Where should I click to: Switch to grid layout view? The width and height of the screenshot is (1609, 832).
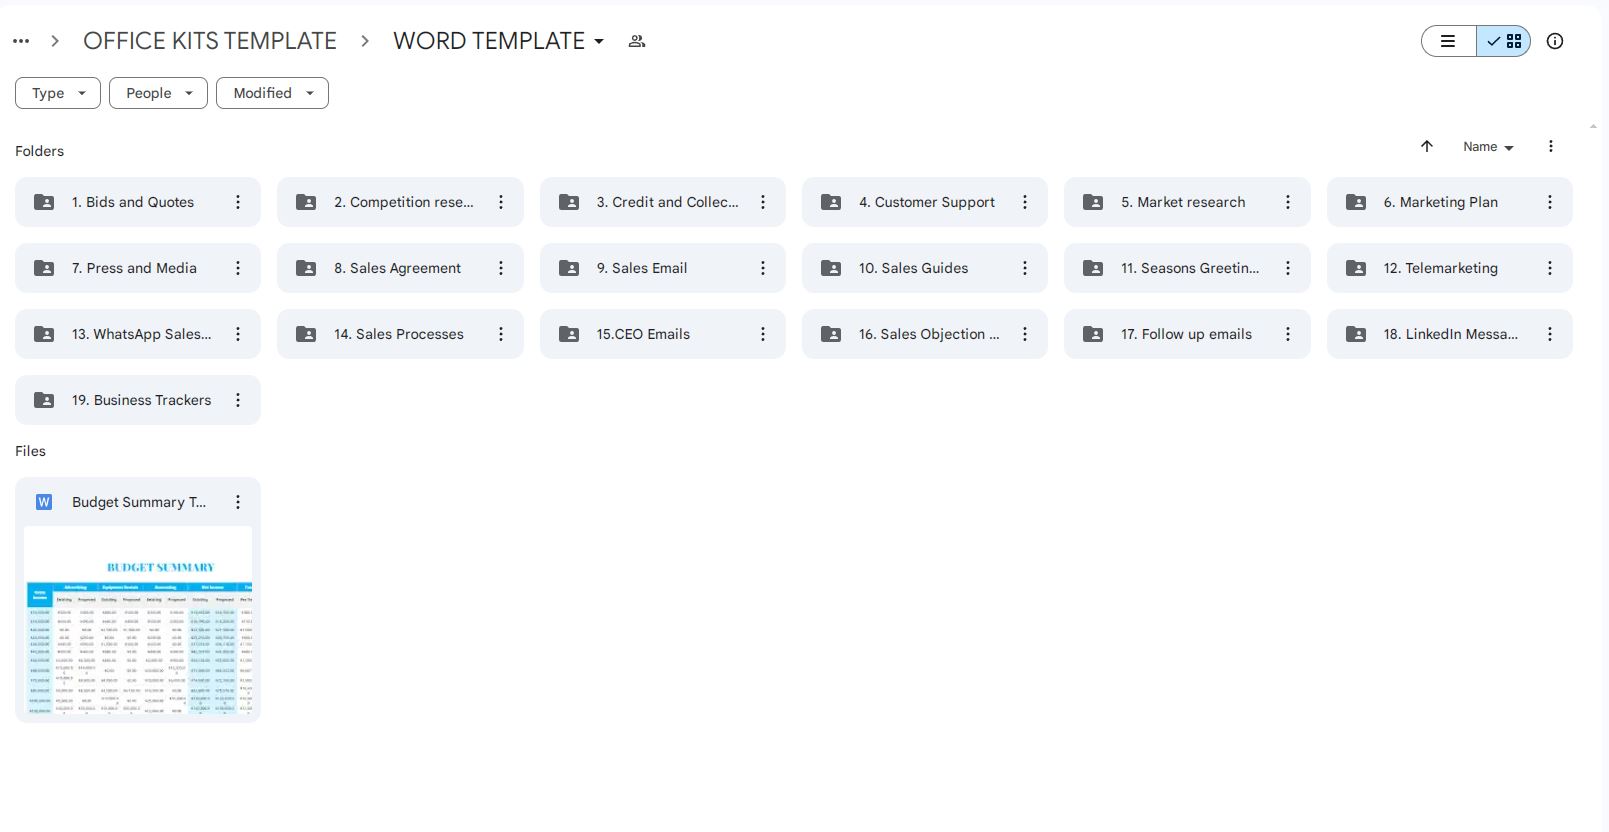1504,41
